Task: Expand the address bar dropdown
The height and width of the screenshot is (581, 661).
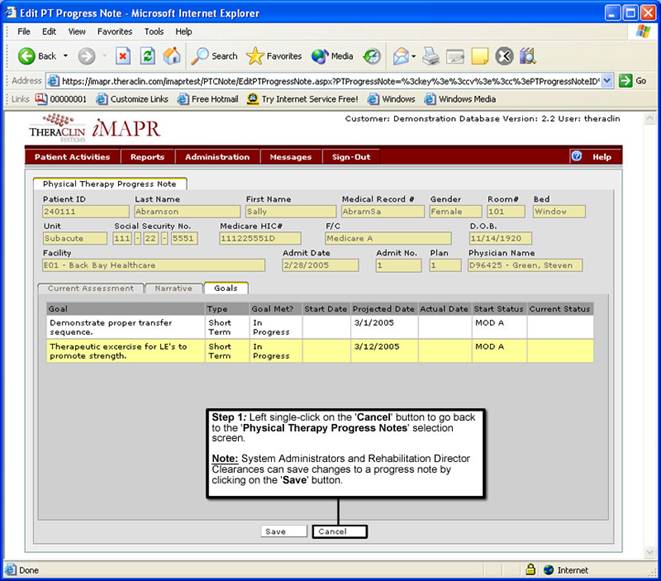Action: click(607, 81)
